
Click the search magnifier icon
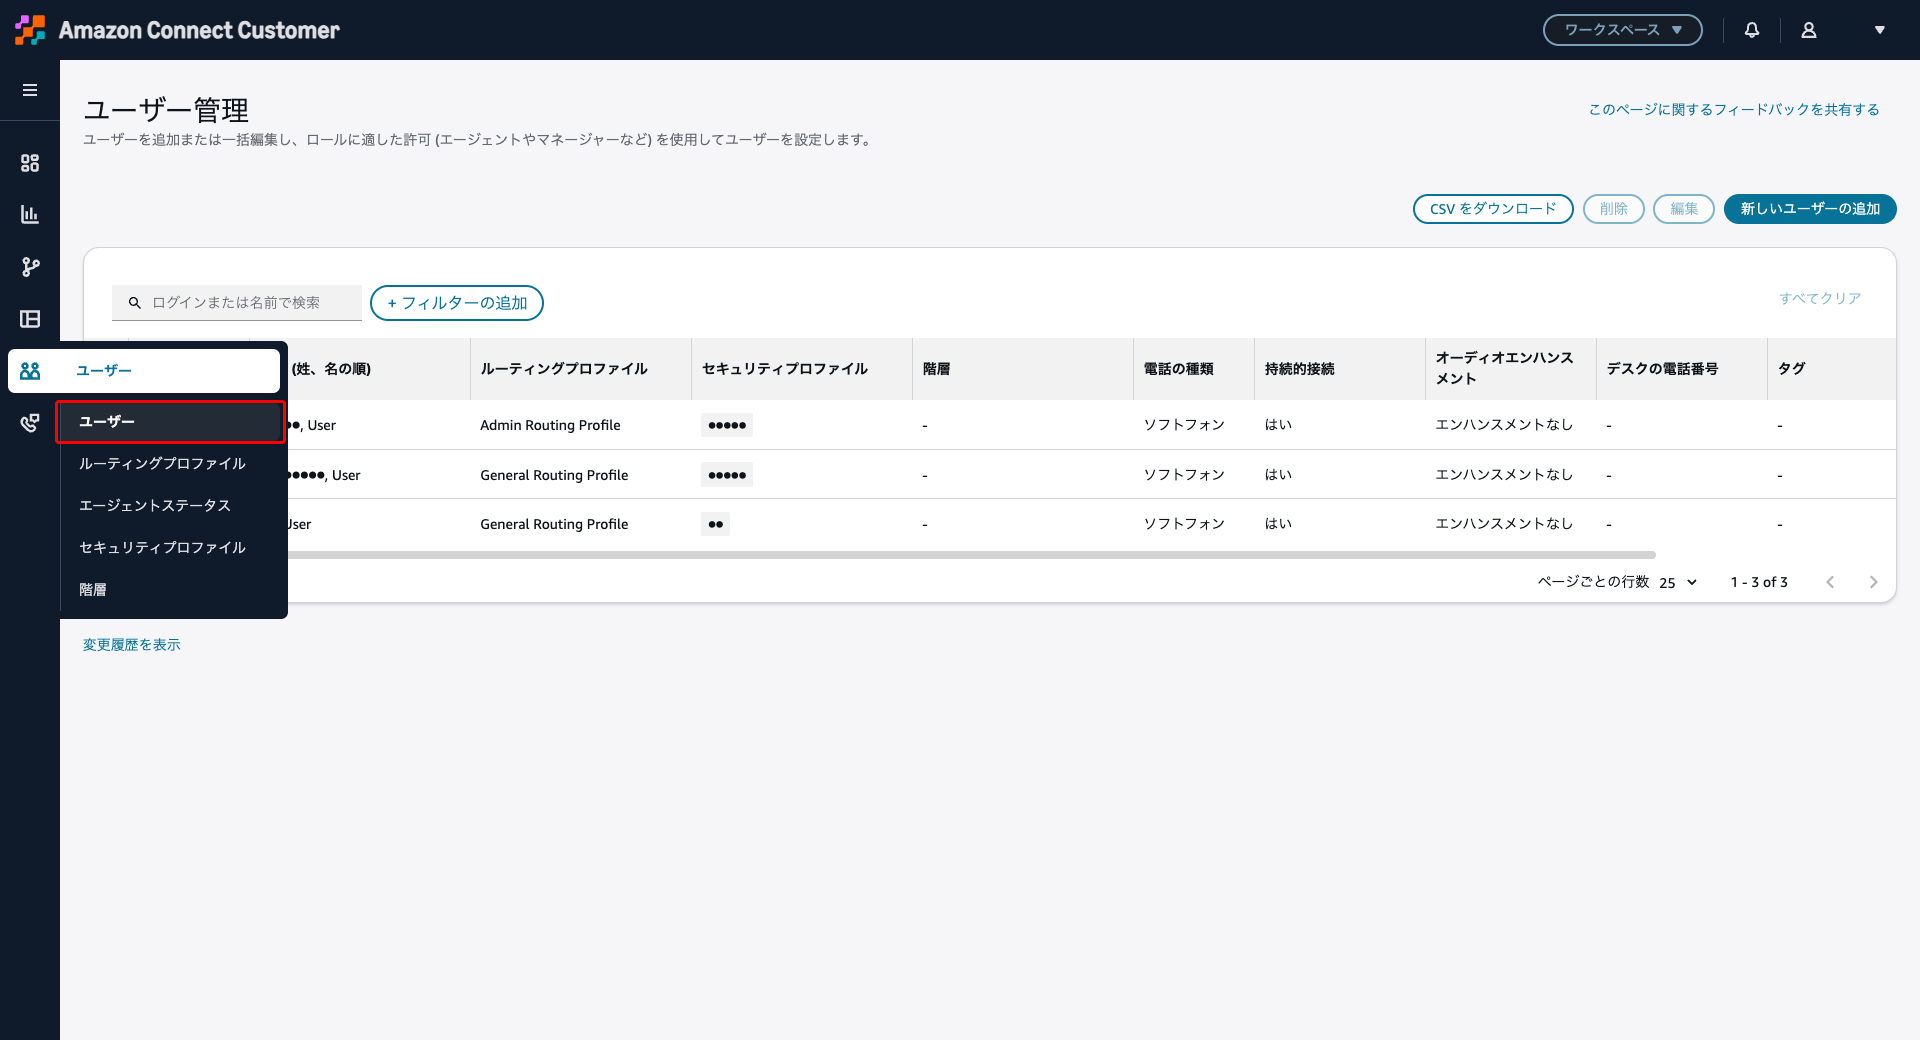click(x=135, y=303)
